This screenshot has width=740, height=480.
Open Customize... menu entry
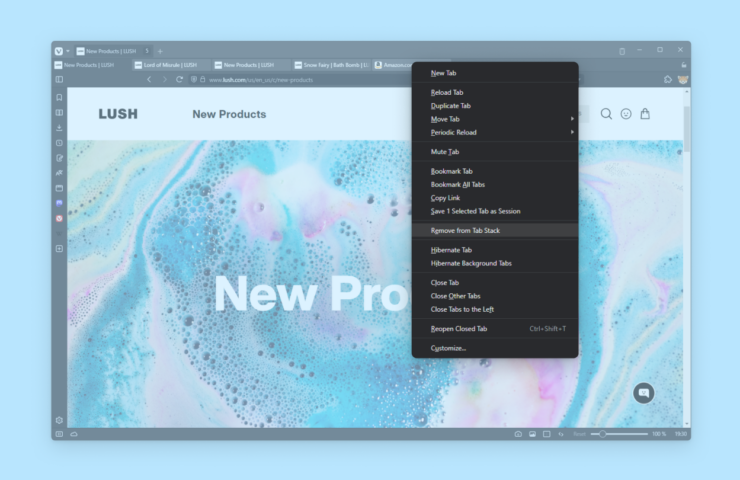(495, 348)
